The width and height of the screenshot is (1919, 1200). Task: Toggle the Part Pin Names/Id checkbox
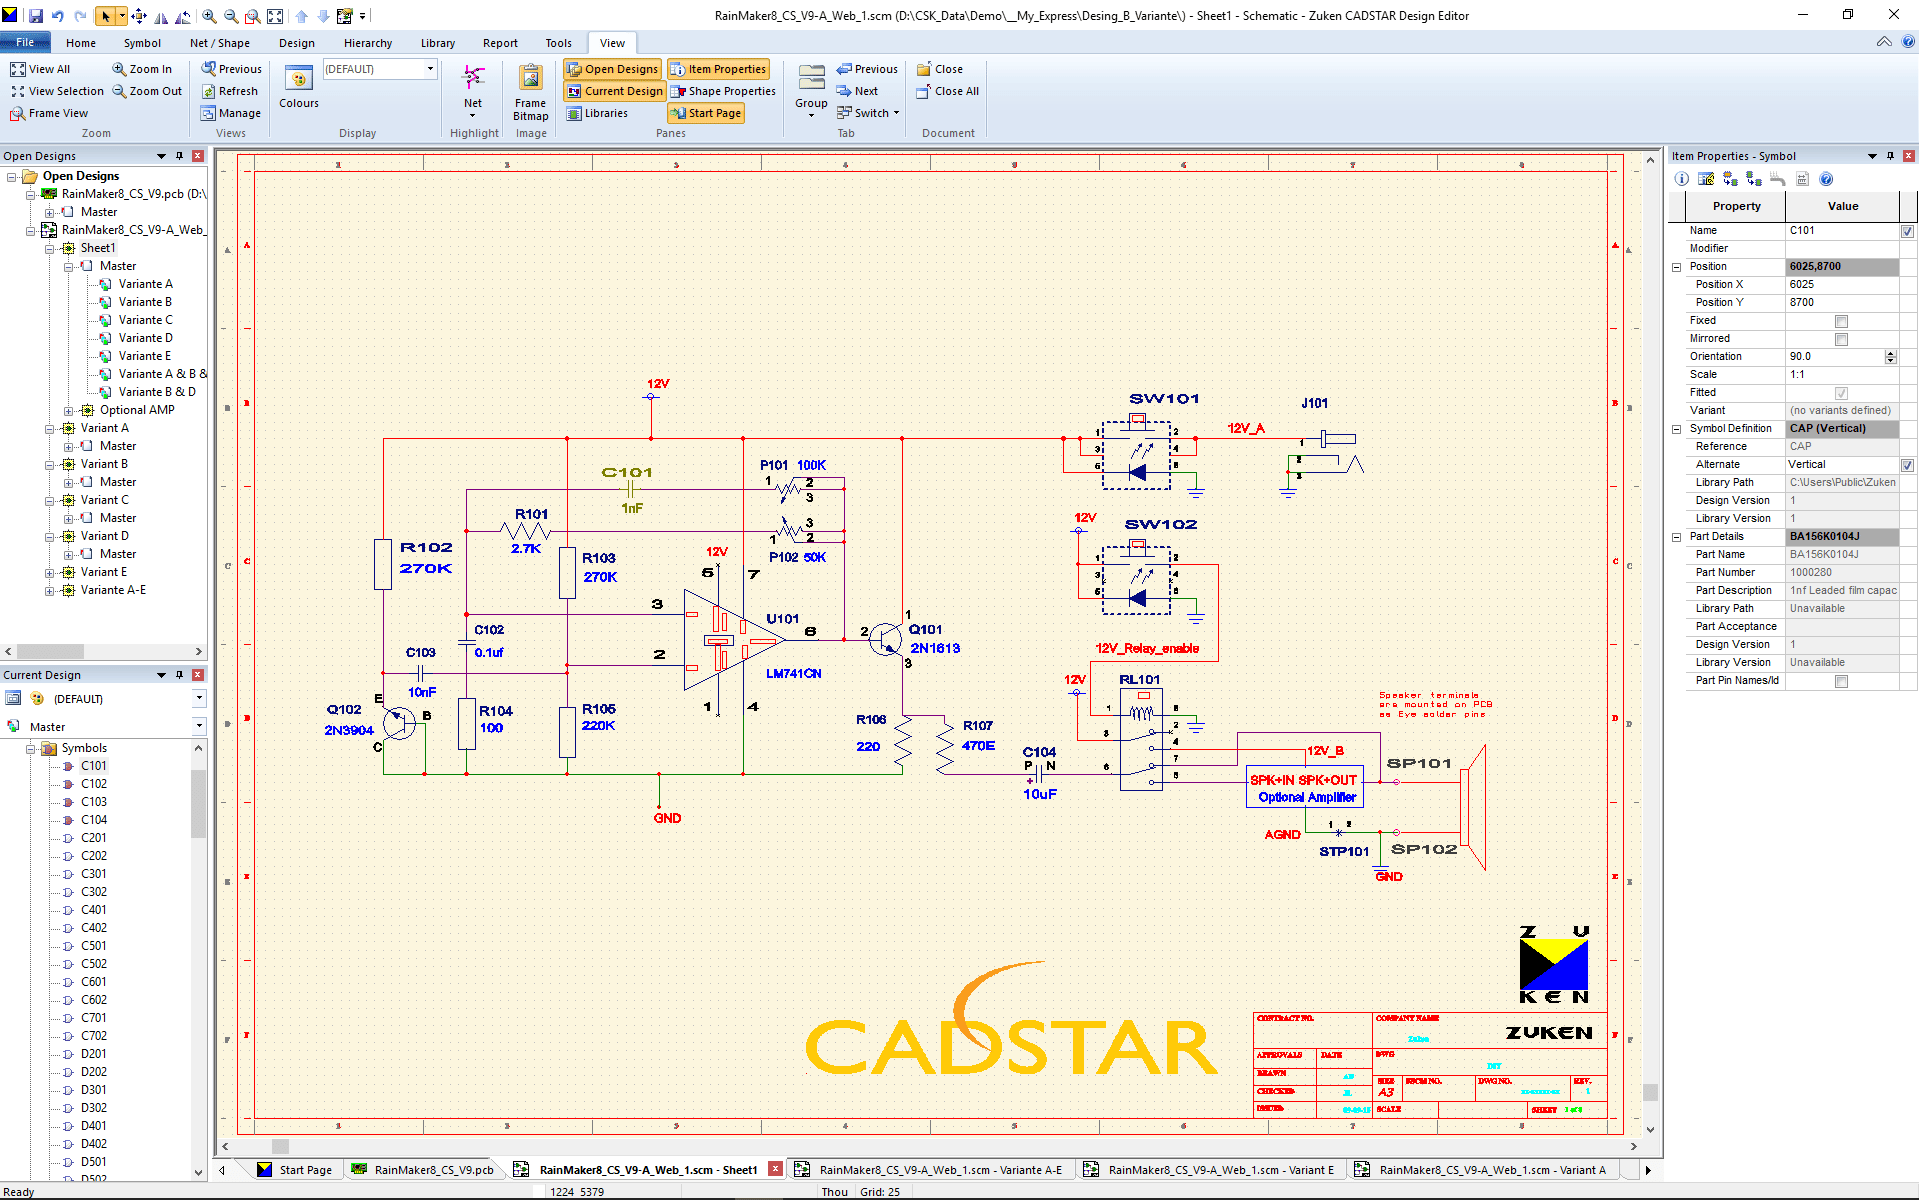tap(1841, 681)
